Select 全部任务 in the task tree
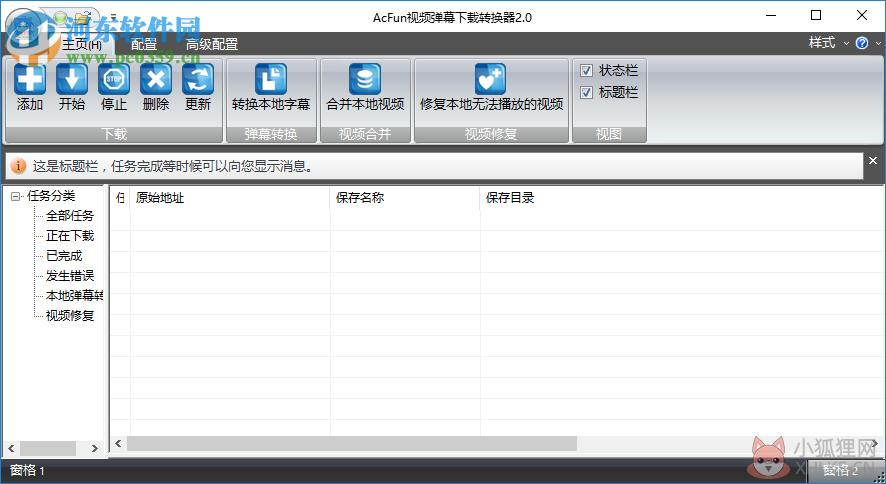This screenshot has width=886, height=484. coord(70,216)
